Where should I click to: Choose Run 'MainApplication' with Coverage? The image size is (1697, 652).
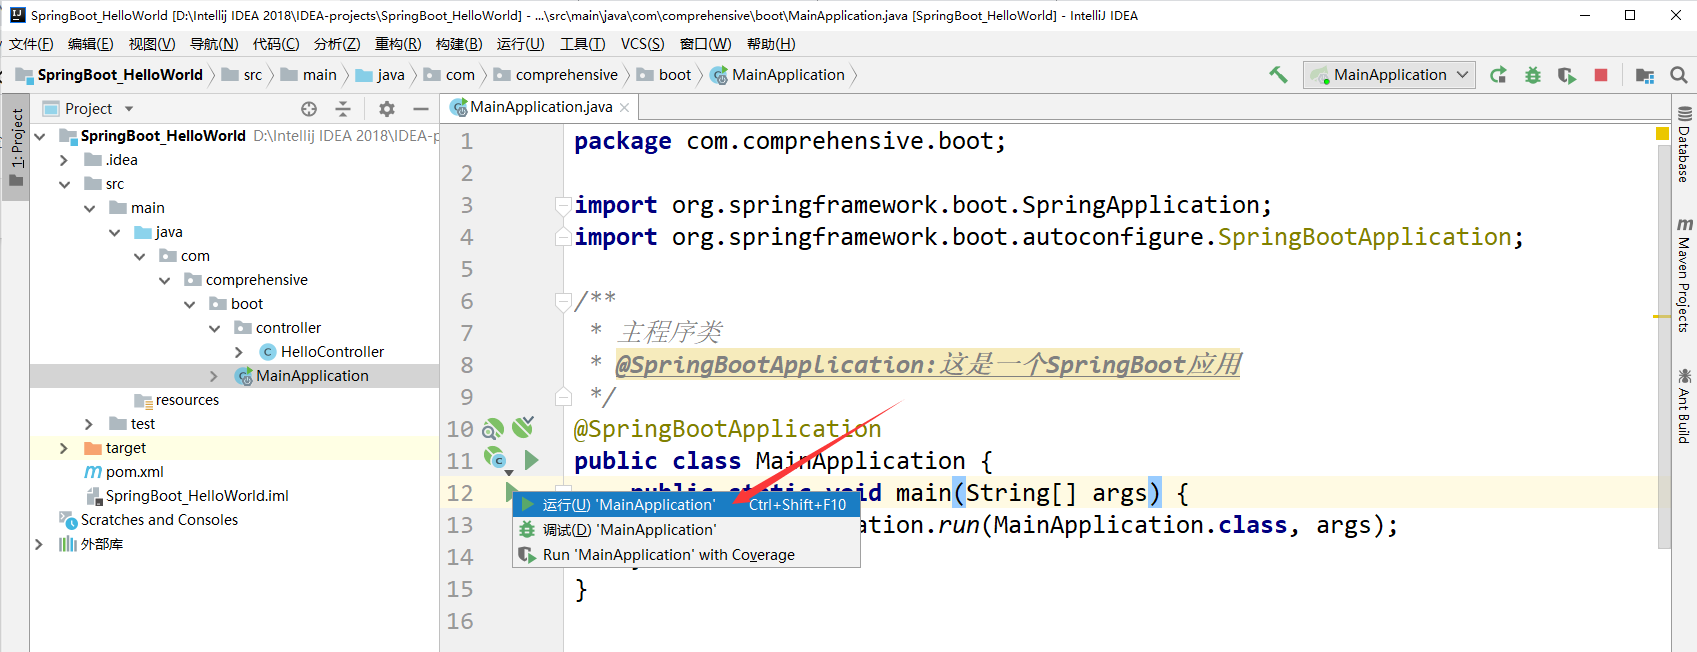686,555
